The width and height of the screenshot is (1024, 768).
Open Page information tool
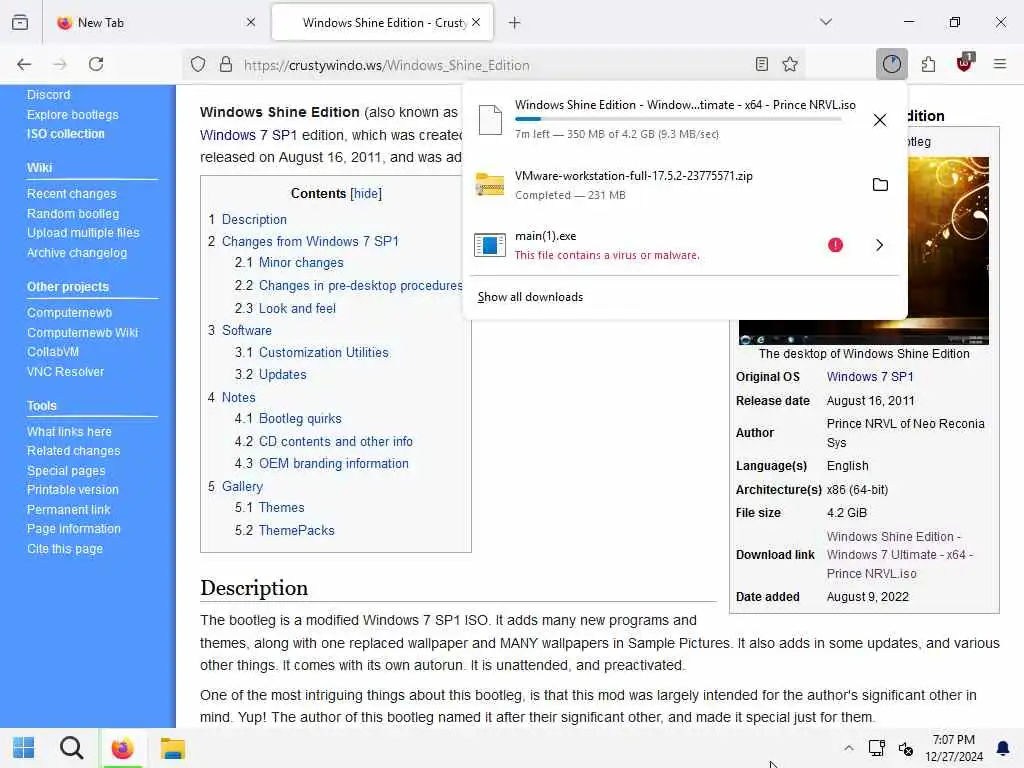(x=74, y=528)
